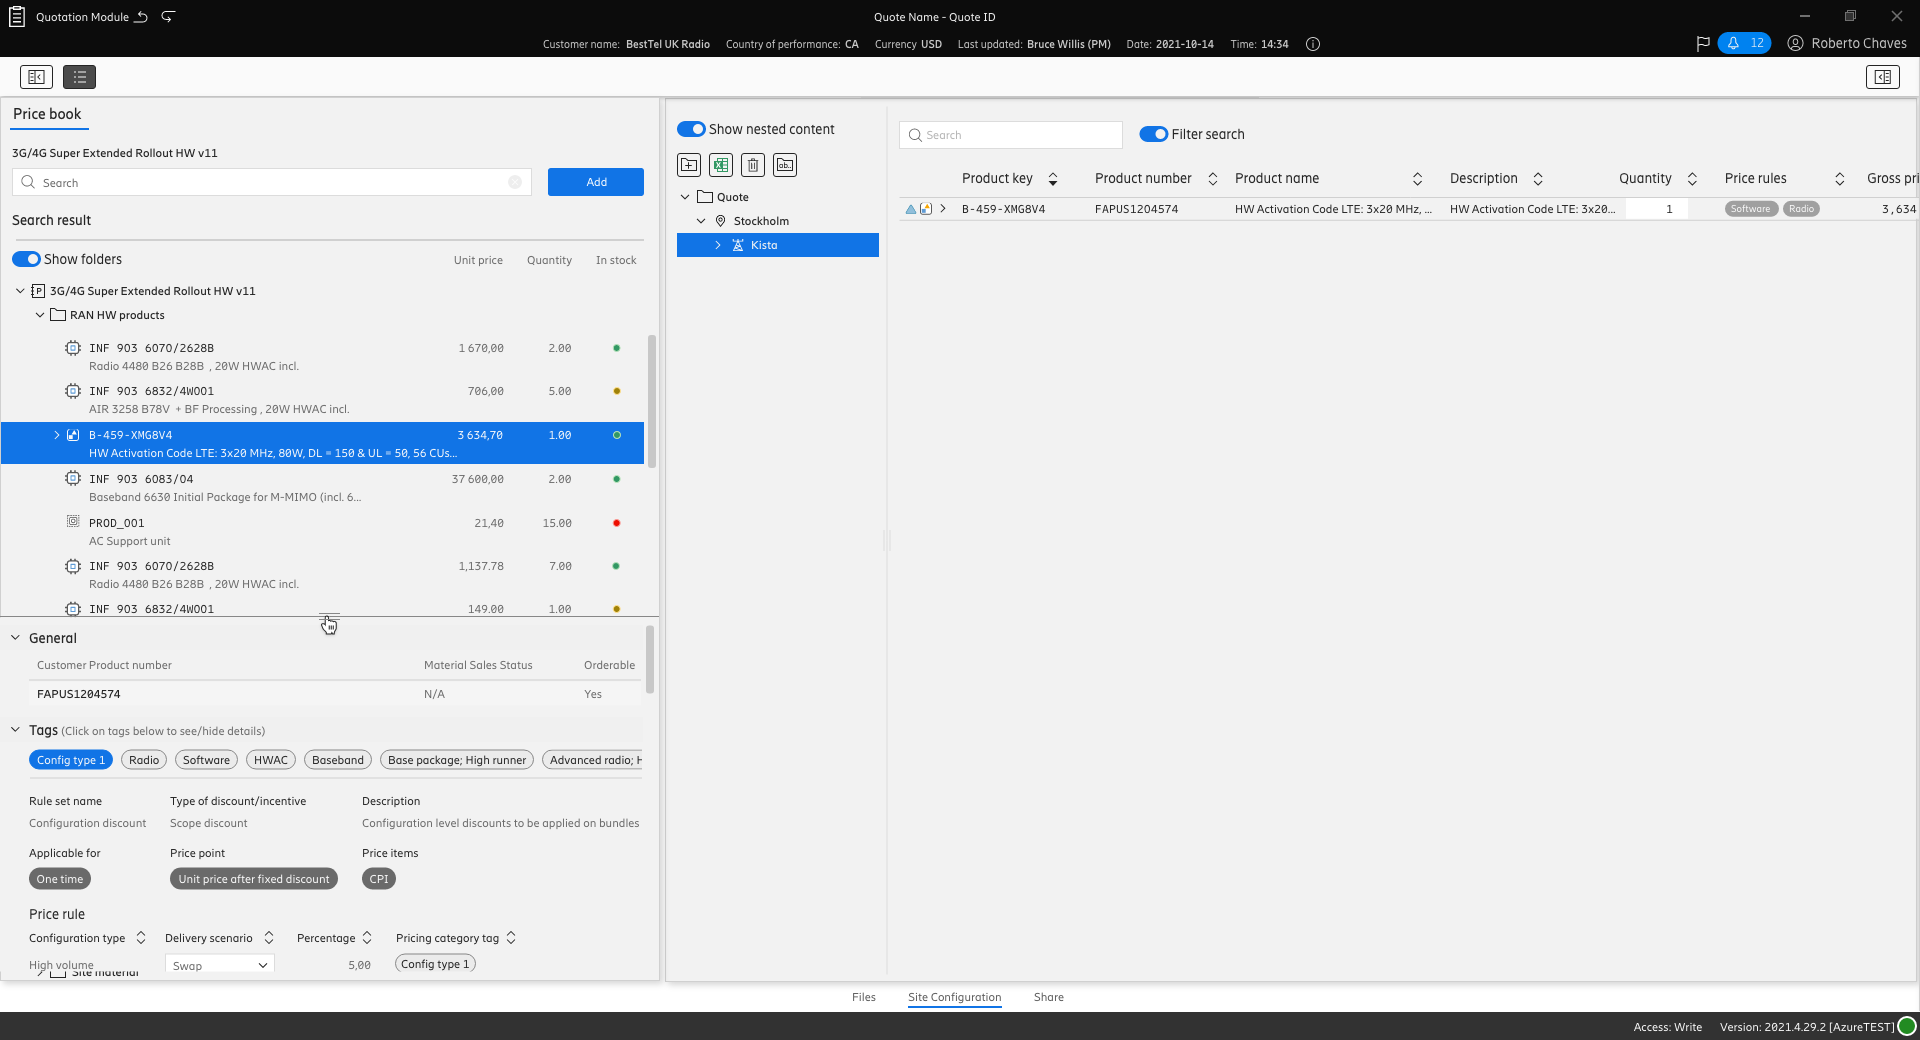Image resolution: width=1920 pixels, height=1040 pixels.
Task: Click the rename folder icon
Action: 785,165
